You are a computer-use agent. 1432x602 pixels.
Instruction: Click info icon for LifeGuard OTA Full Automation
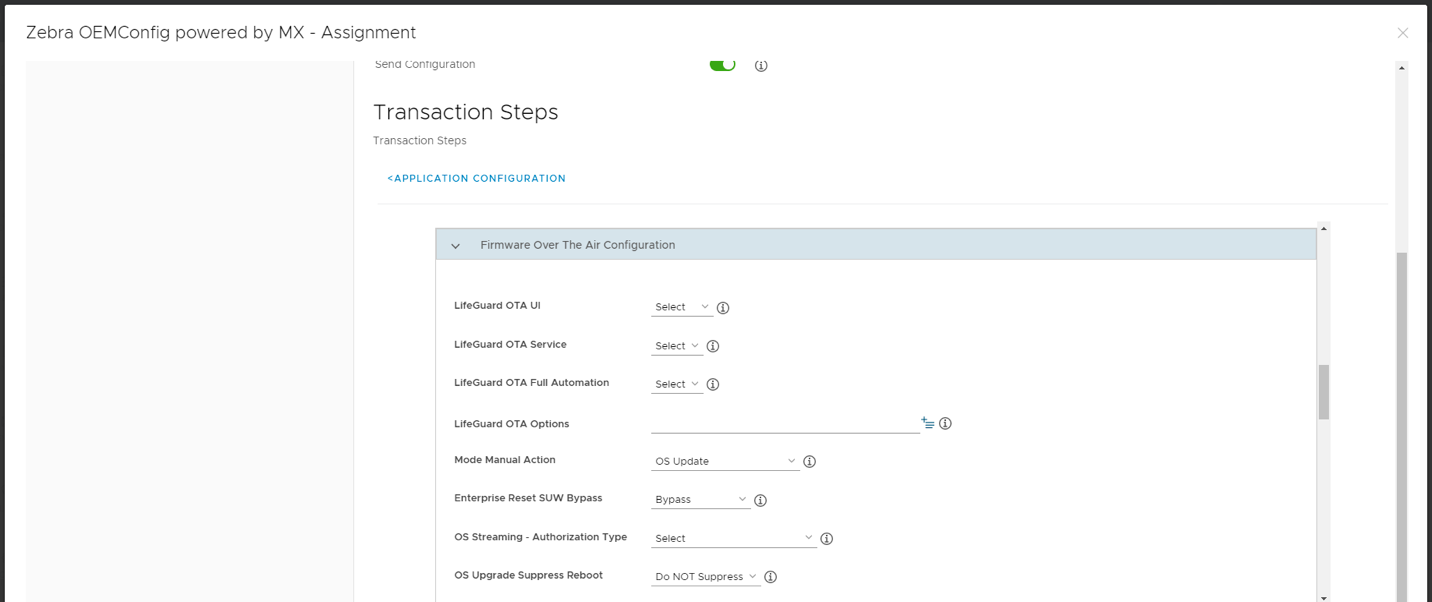point(713,384)
